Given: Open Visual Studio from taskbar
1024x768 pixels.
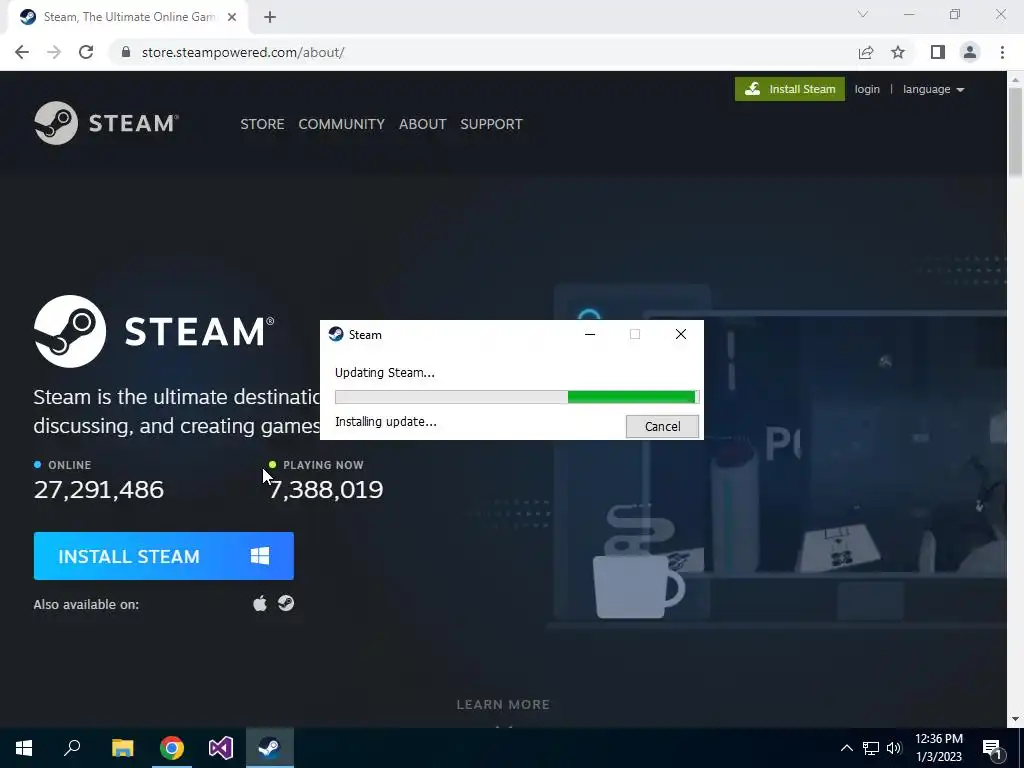Looking at the screenshot, I should coord(221,748).
